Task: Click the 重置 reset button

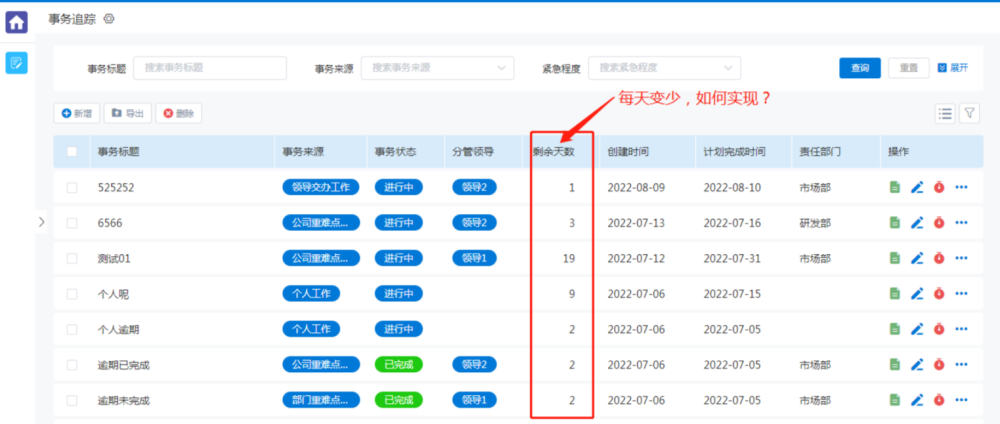Action: click(908, 68)
